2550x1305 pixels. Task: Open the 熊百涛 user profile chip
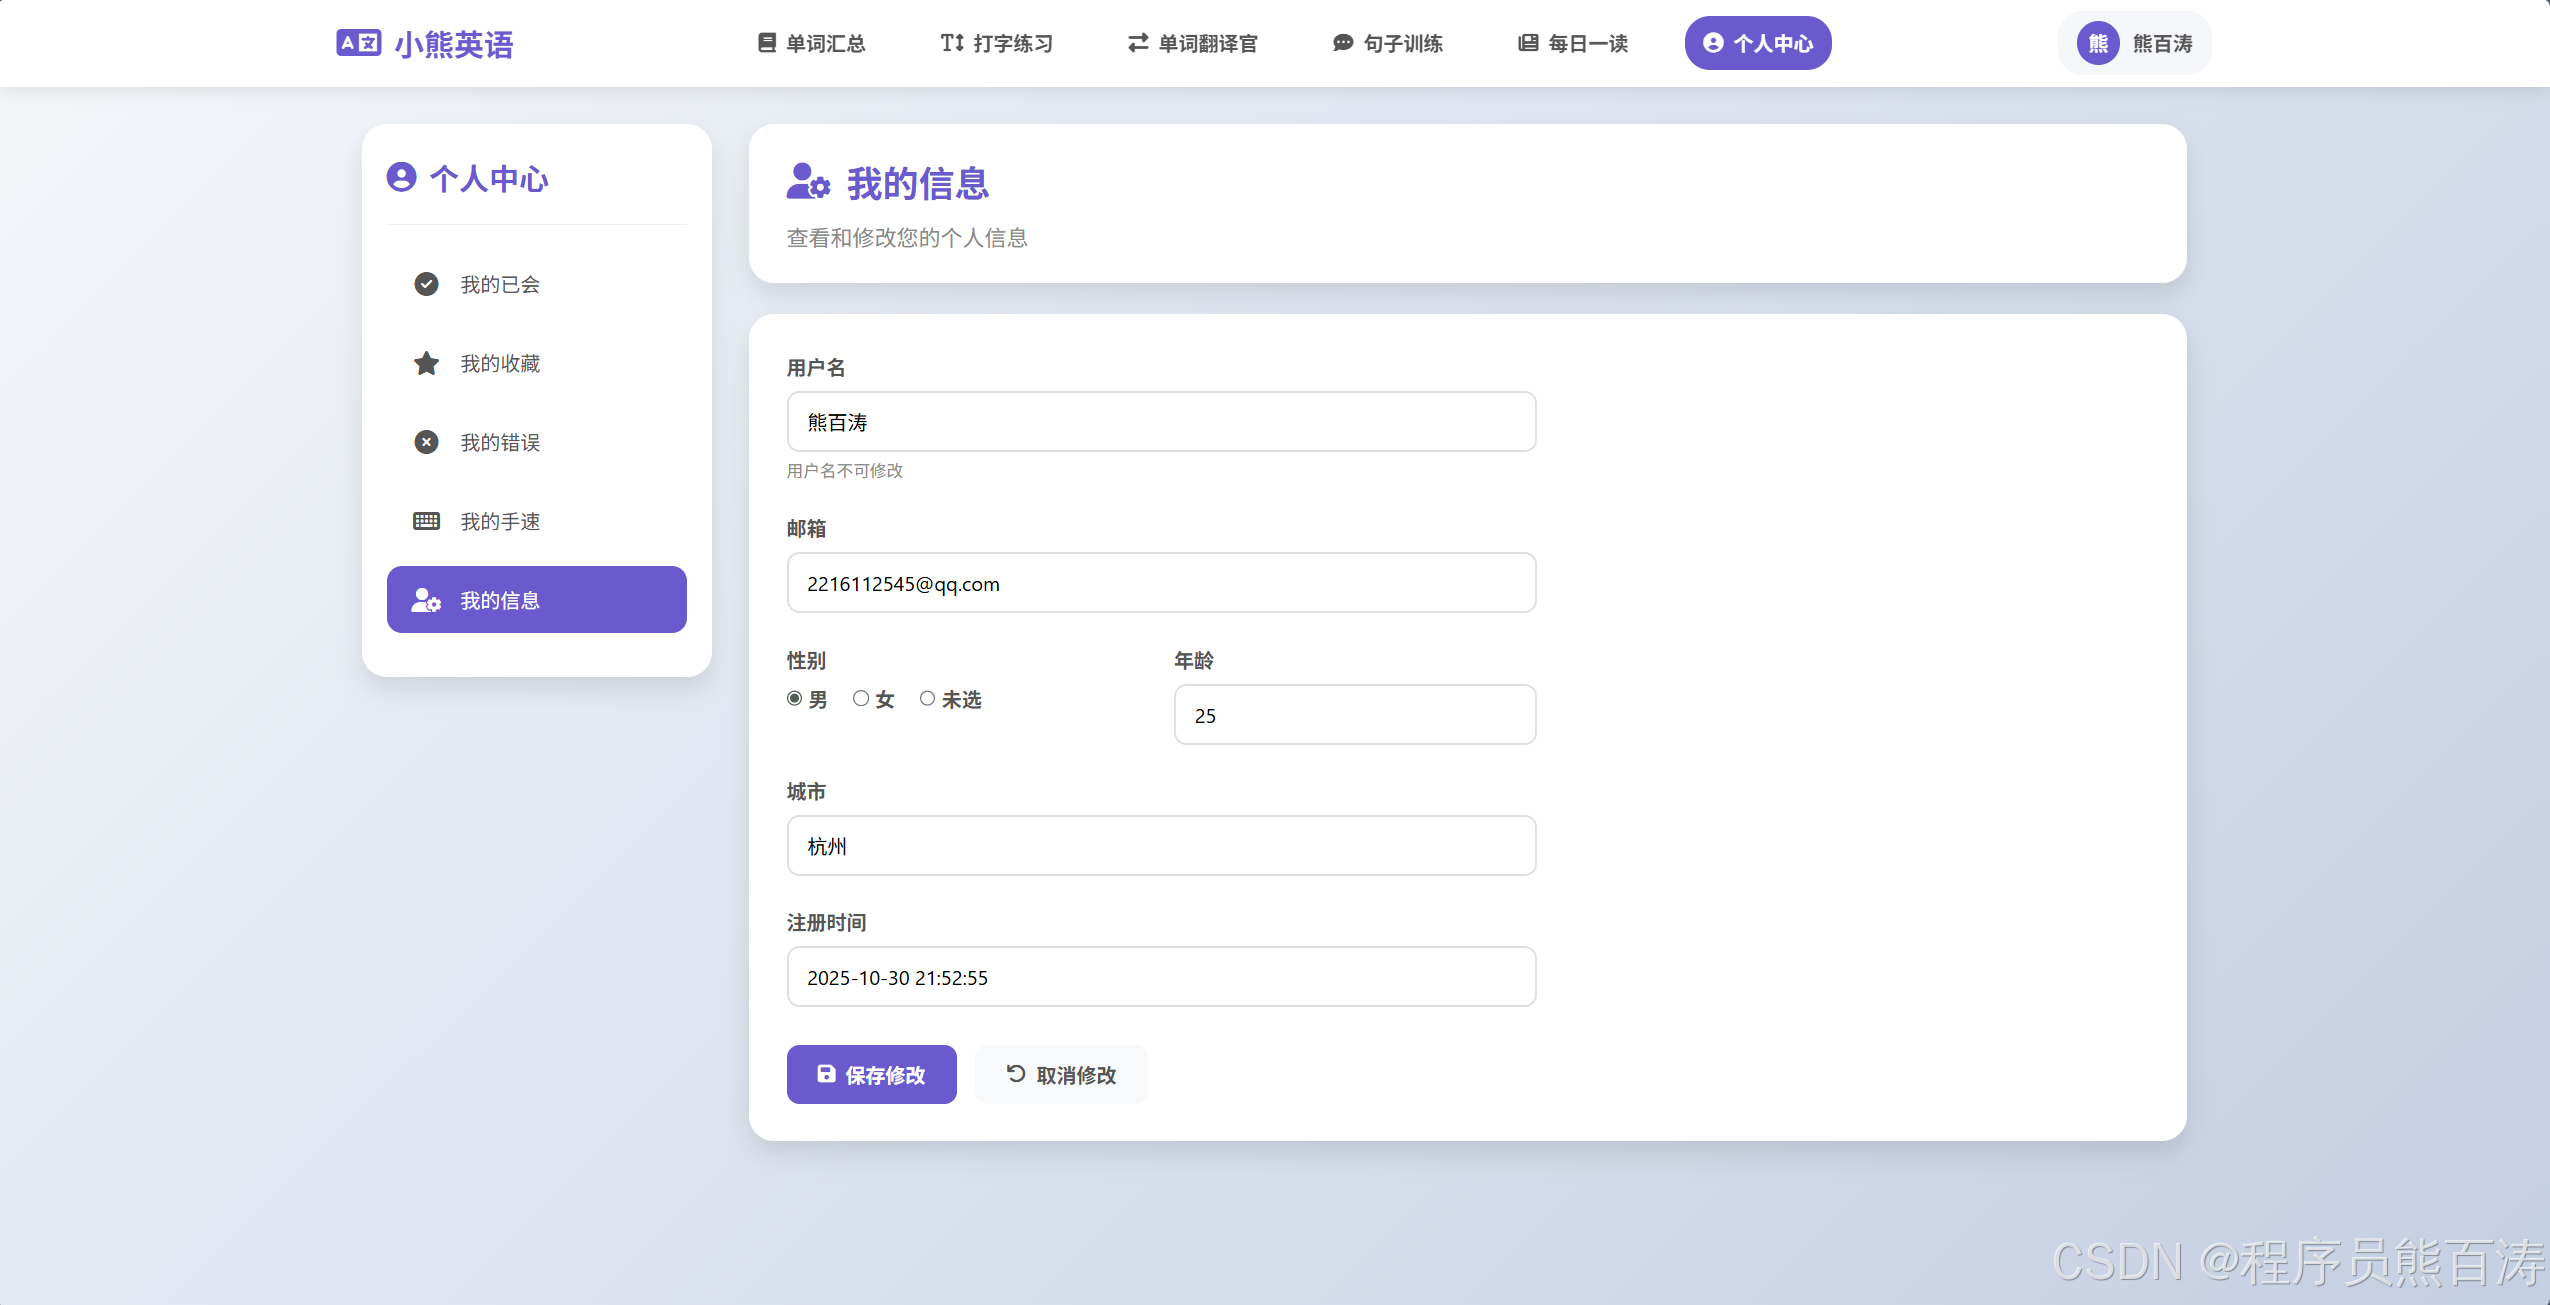pos(2134,43)
